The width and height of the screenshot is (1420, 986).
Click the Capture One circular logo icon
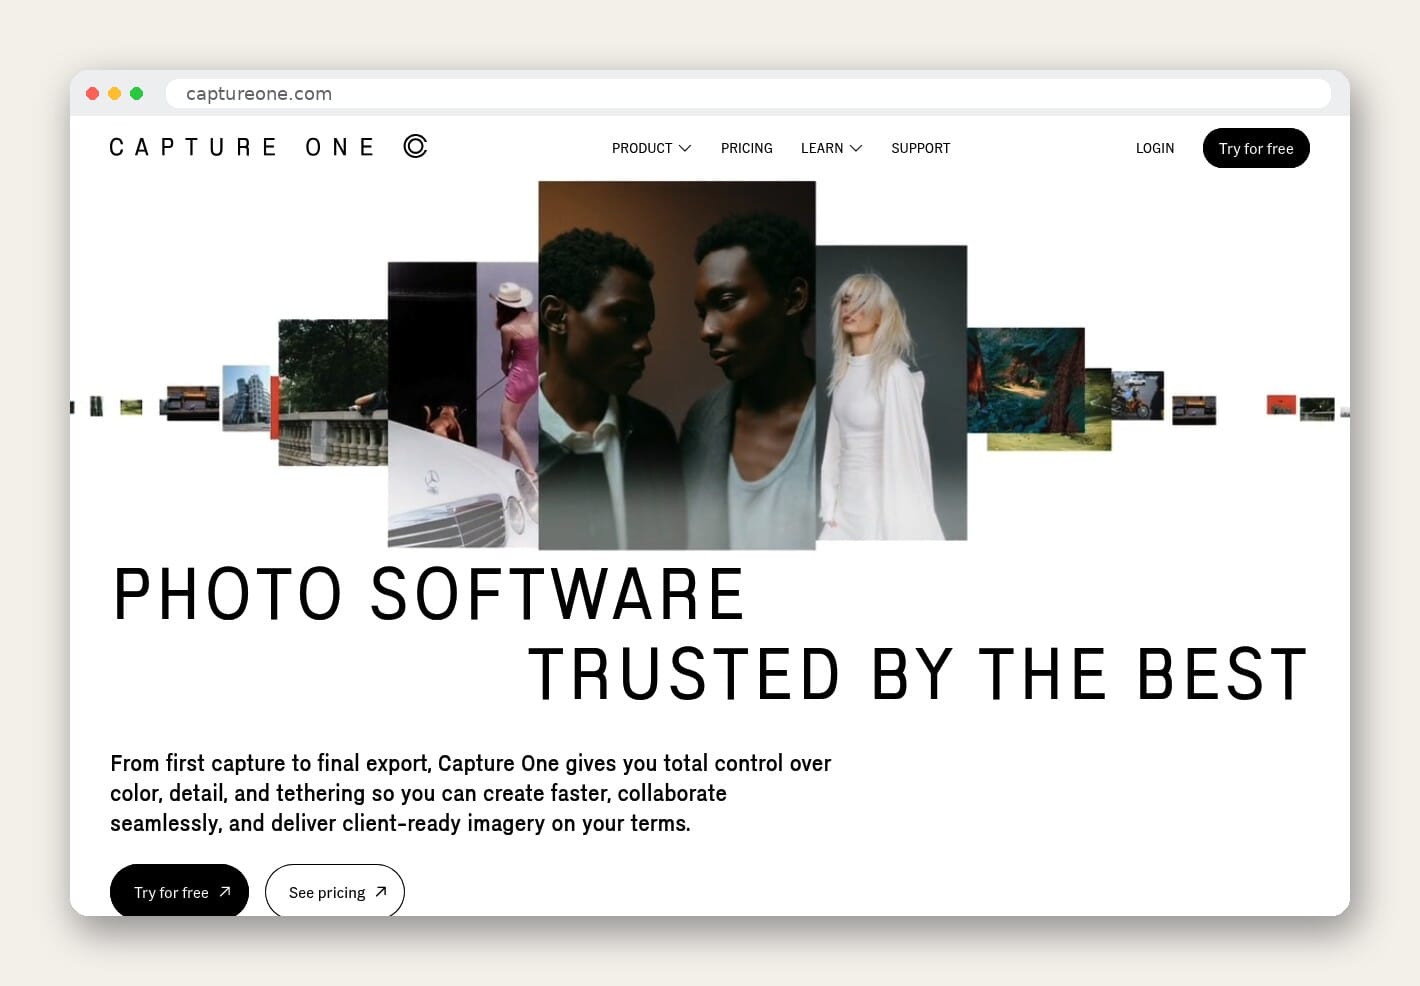click(x=415, y=146)
